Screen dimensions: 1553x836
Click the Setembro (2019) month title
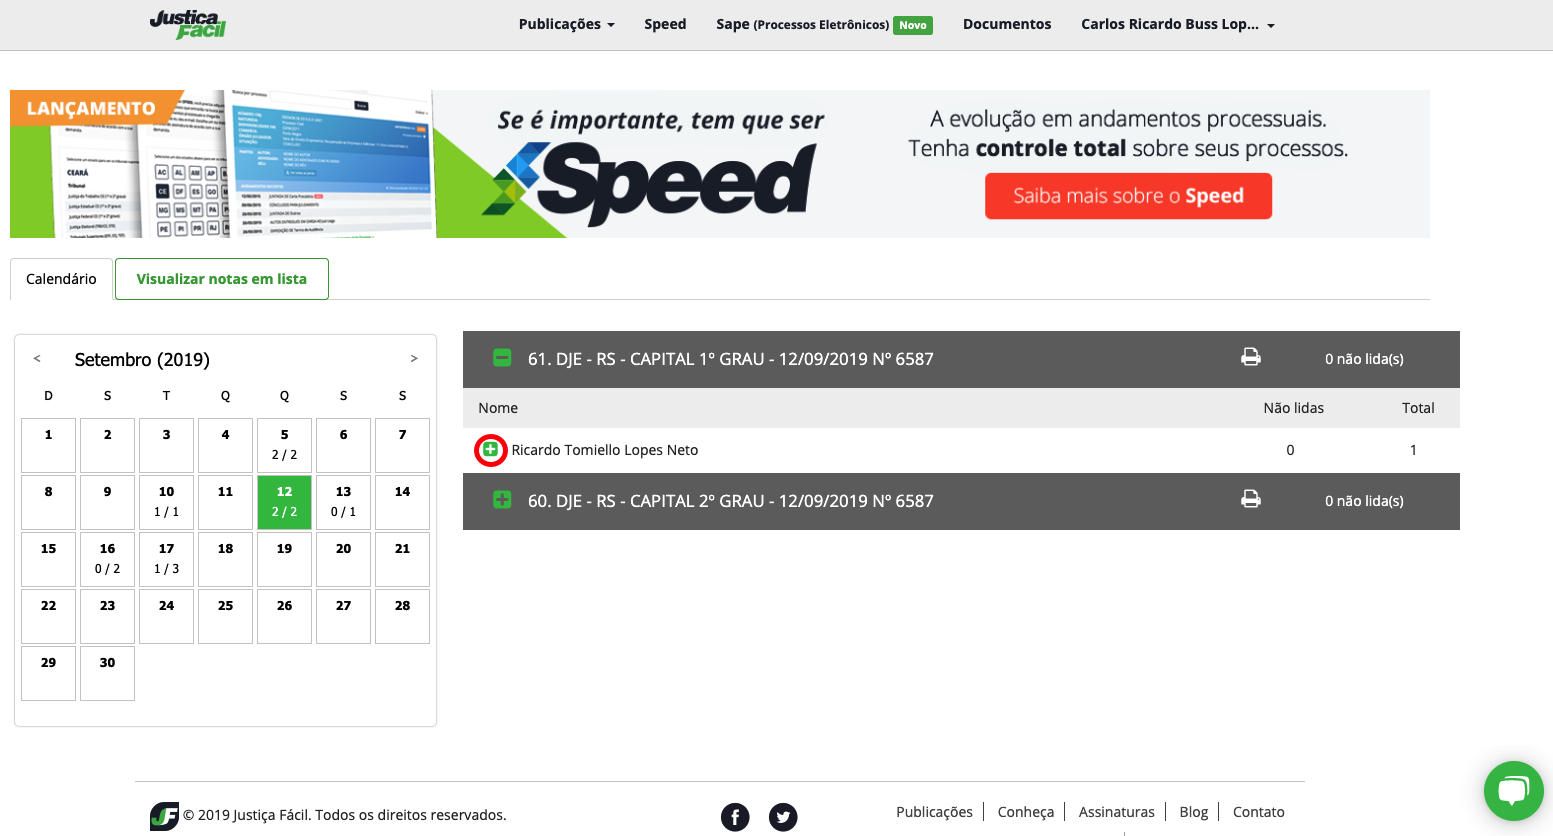(142, 359)
